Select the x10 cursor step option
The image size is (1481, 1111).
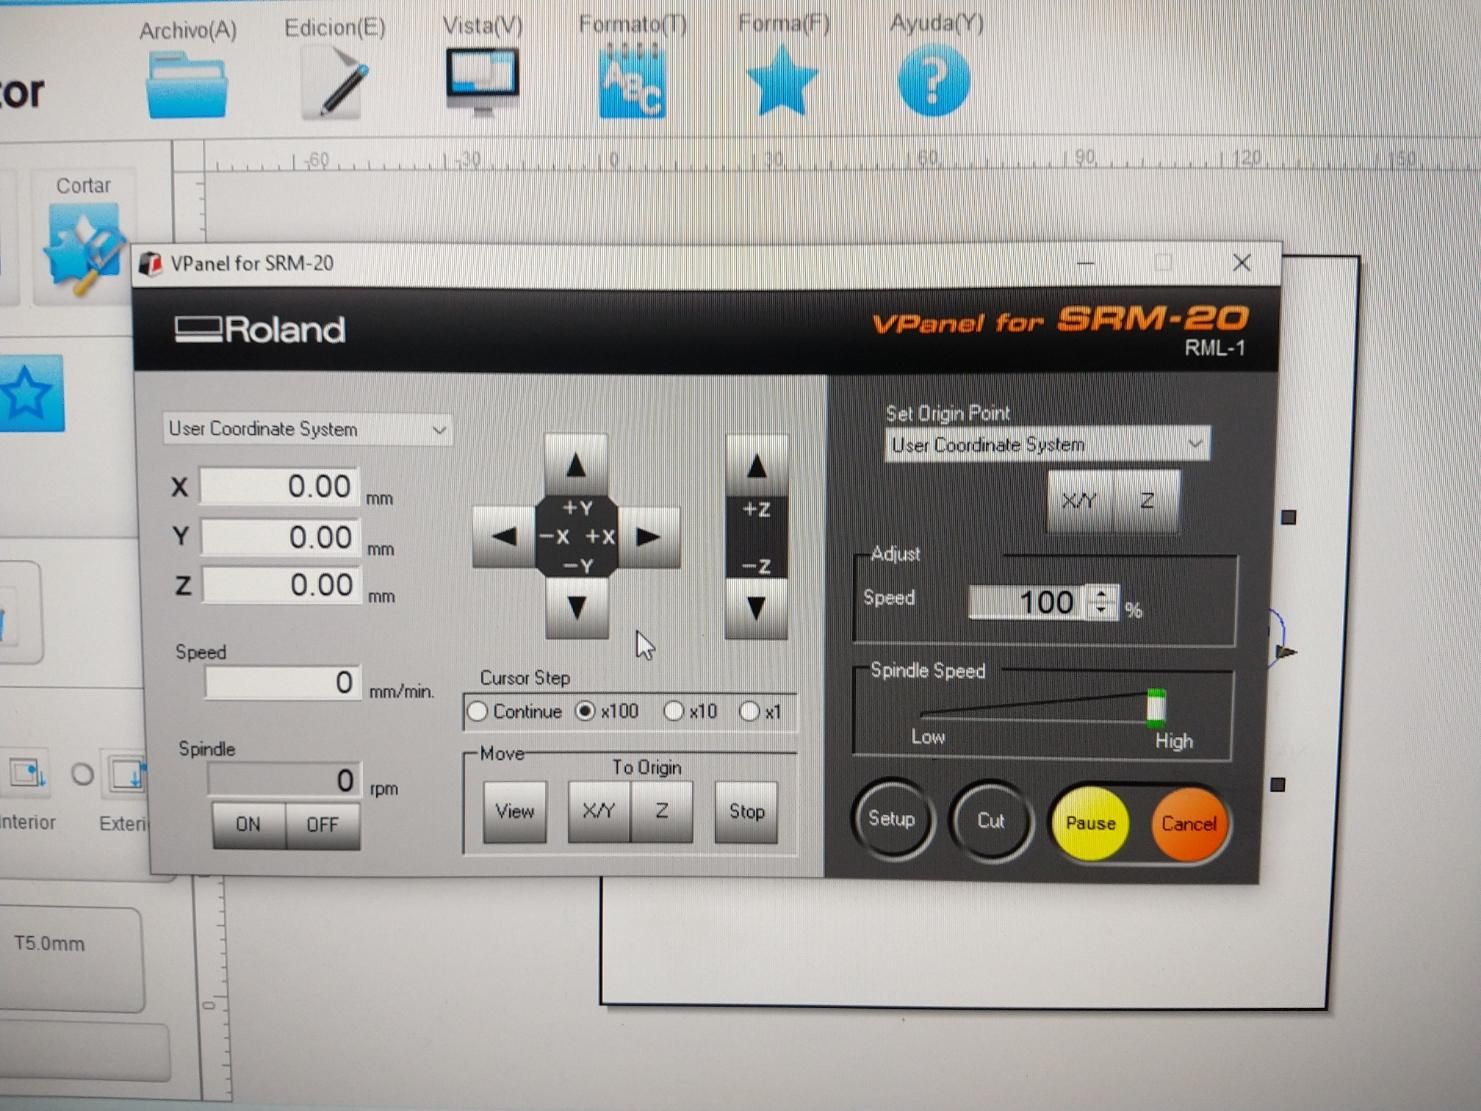pyautogui.click(x=674, y=711)
